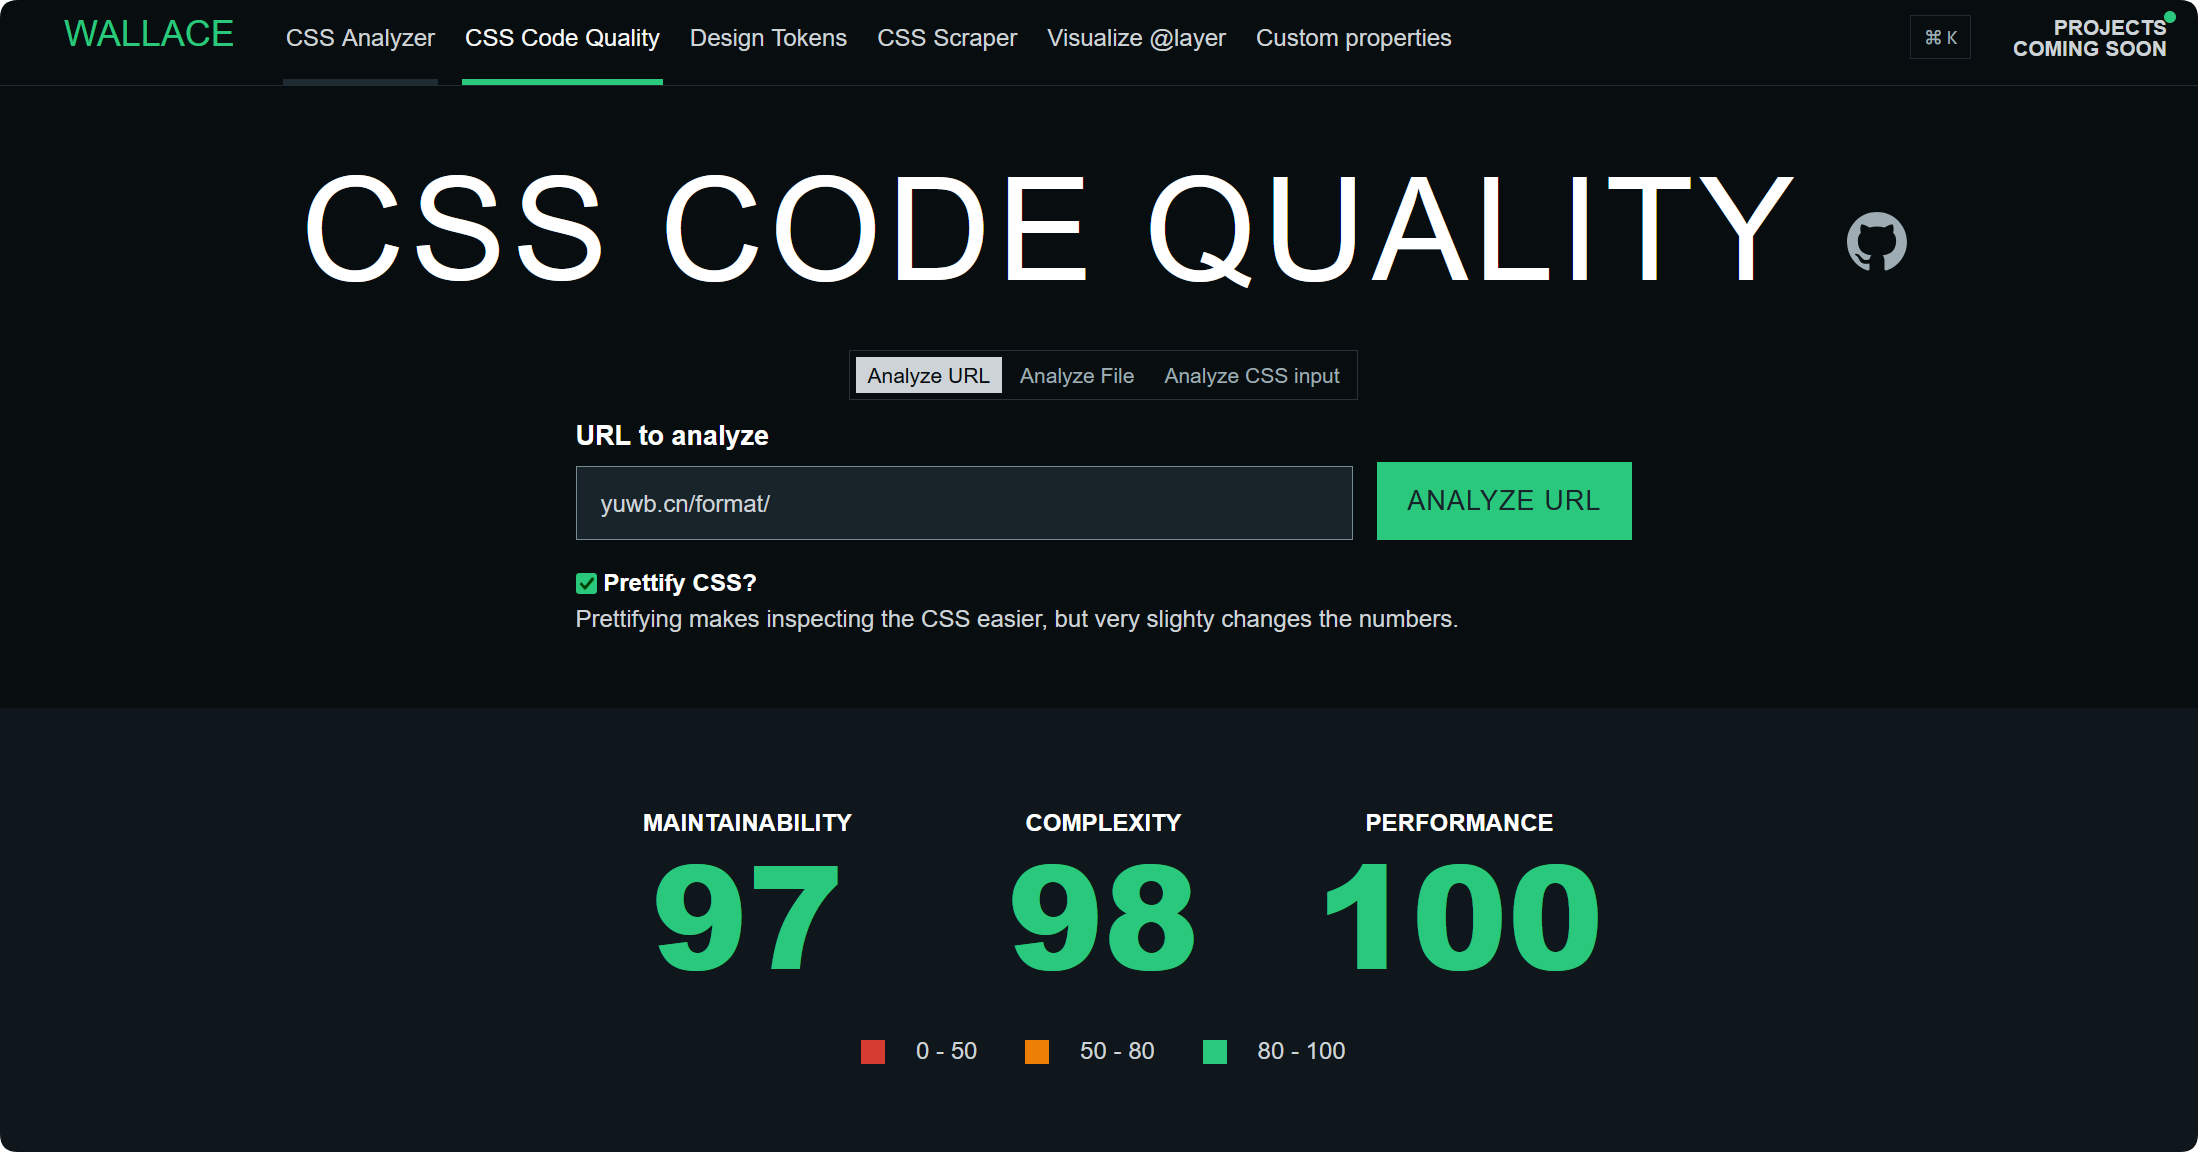Click Projects coming soon link
The height and width of the screenshot is (1152, 2198).
tap(2089, 38)
